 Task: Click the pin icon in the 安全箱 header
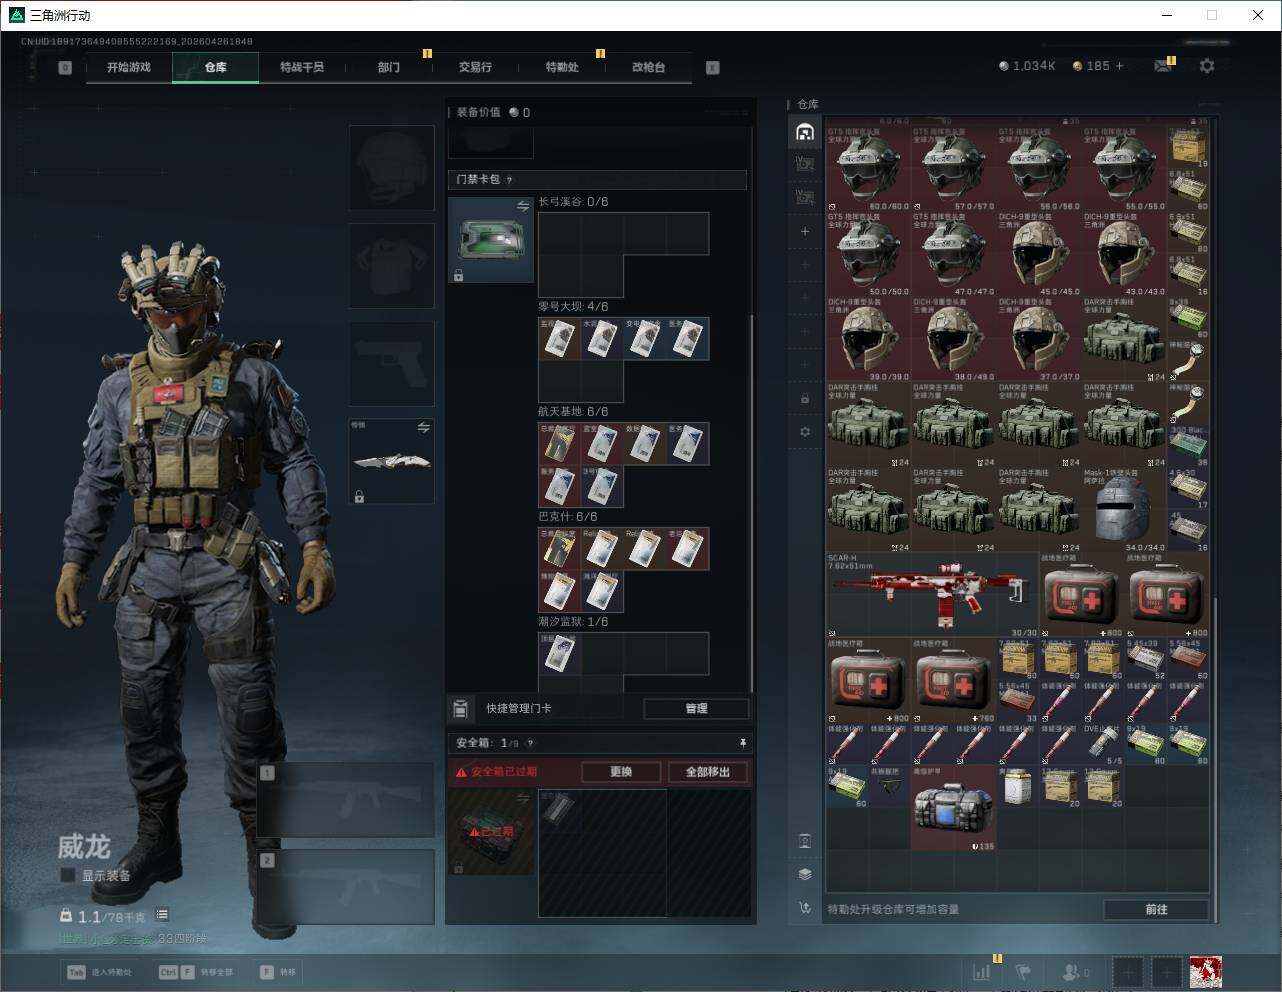pos(742,743)
